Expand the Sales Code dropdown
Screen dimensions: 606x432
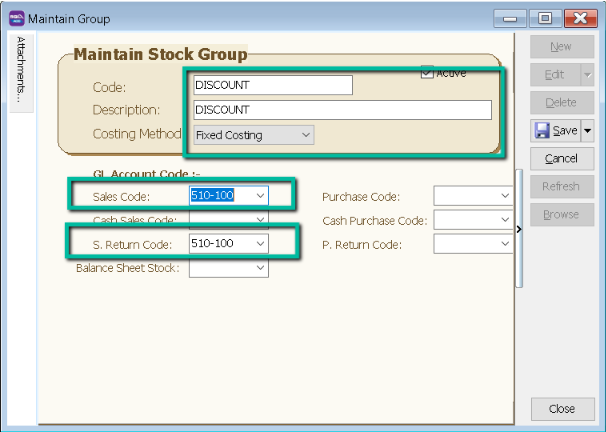[261, 196]
